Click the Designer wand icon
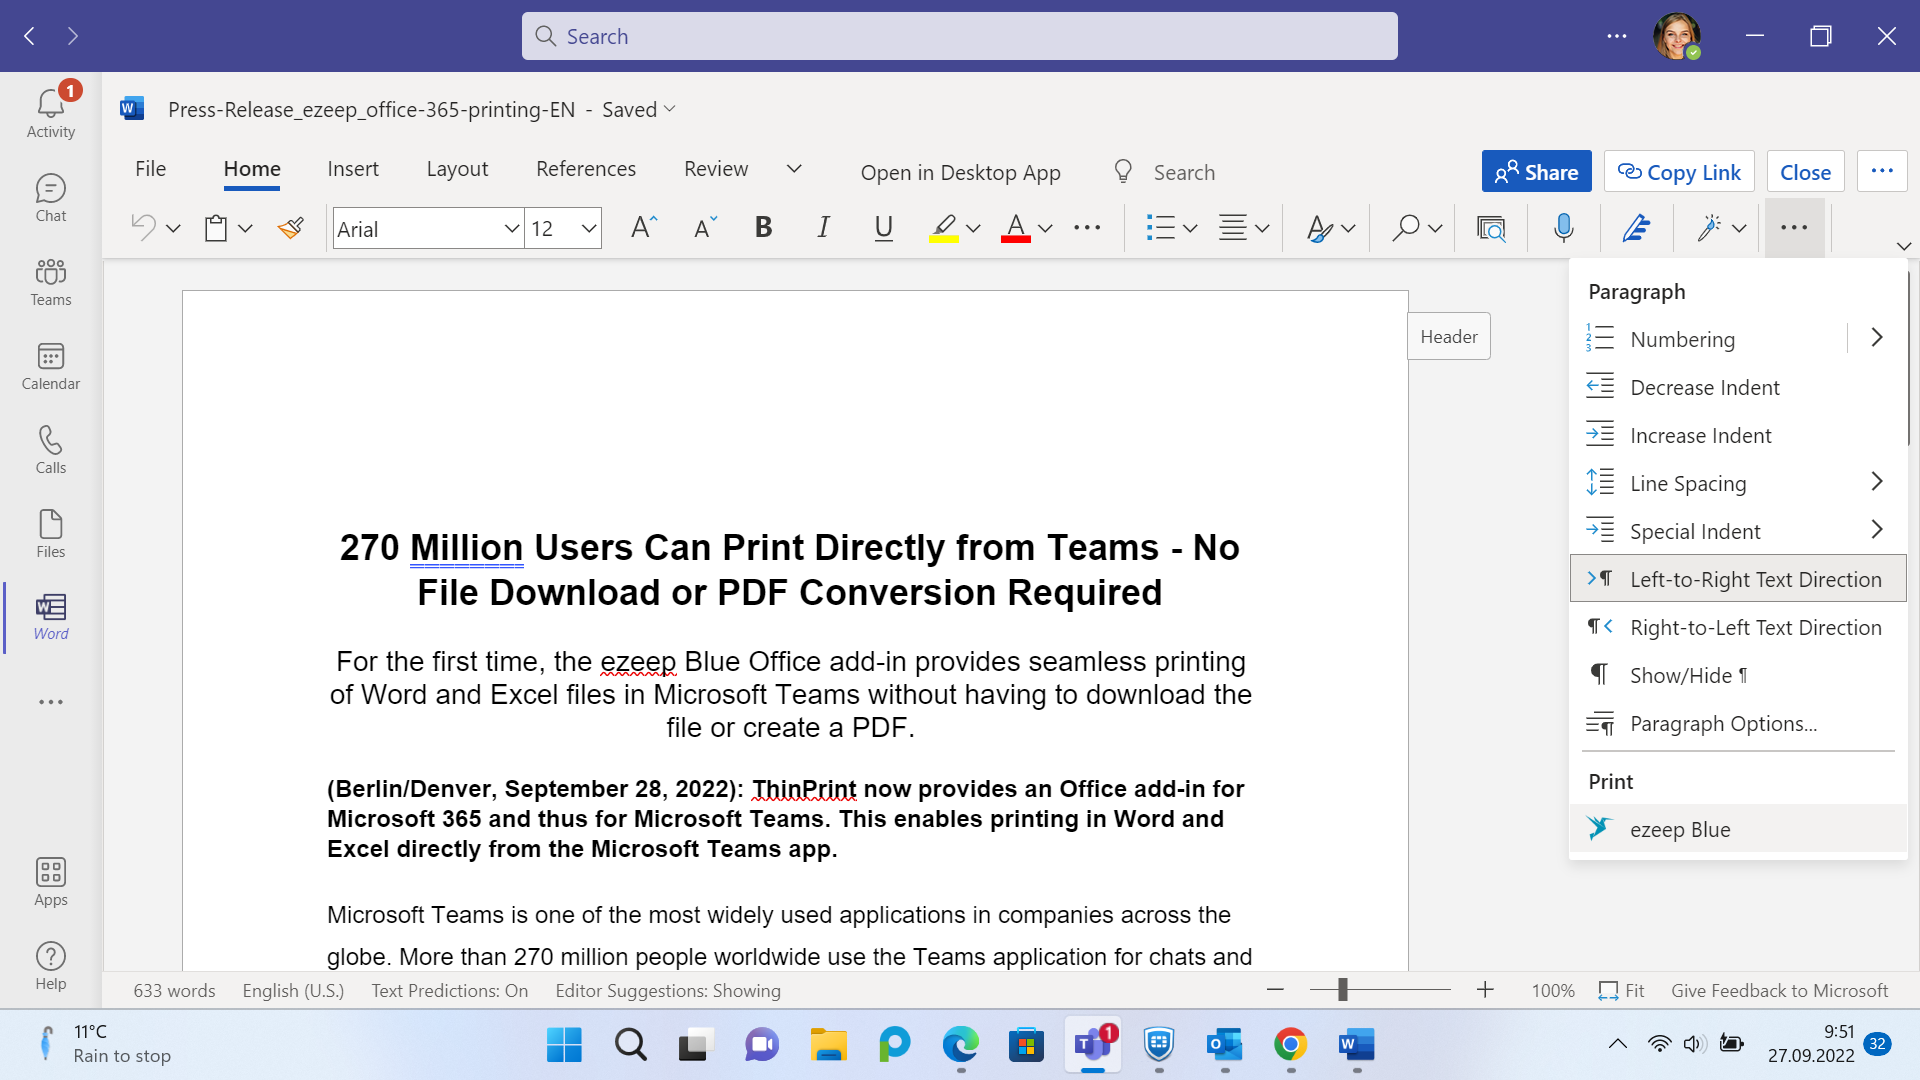1920x1080 pixels. 1709,228
